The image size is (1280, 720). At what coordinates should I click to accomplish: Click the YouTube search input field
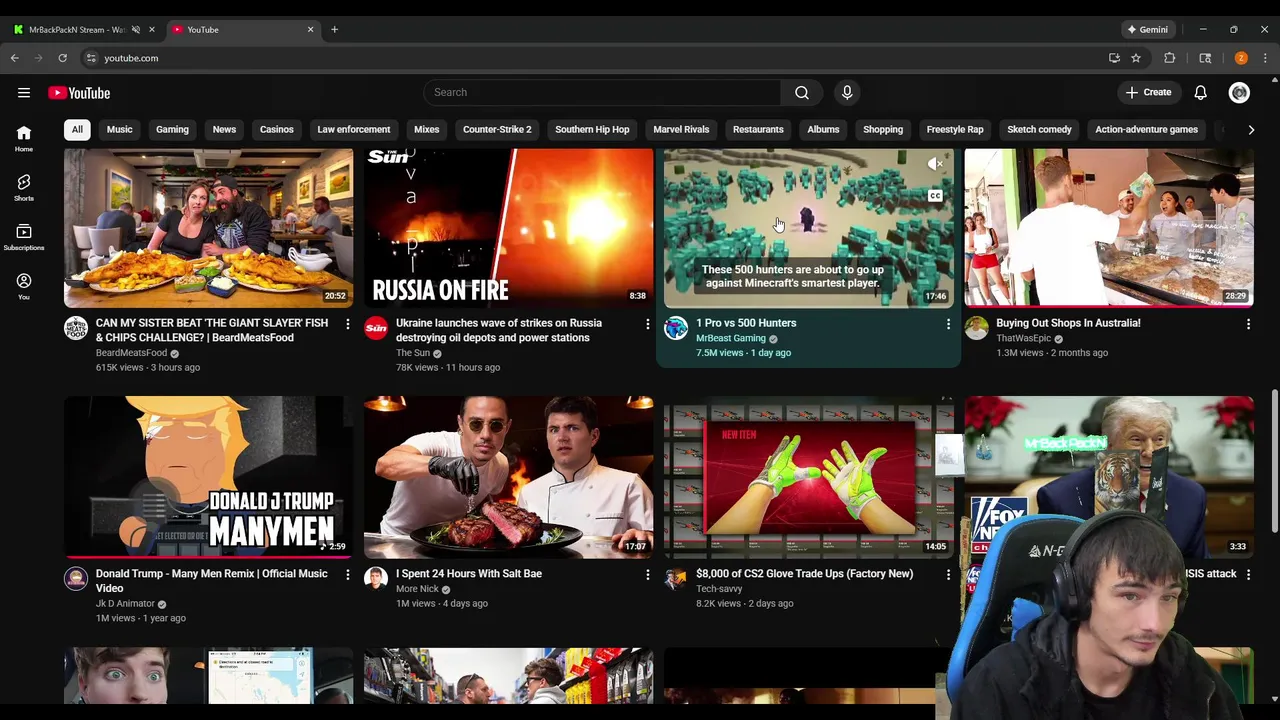pyautogui.click(x=602, y=93)
